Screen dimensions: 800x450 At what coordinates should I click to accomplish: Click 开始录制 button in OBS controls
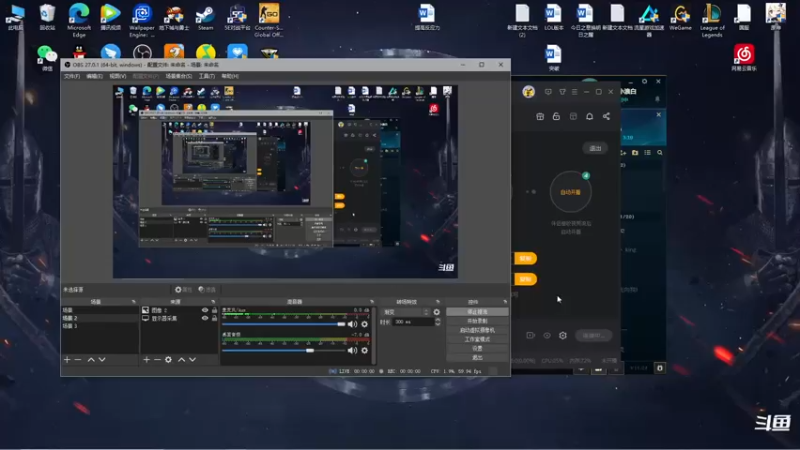coord(477,321)
